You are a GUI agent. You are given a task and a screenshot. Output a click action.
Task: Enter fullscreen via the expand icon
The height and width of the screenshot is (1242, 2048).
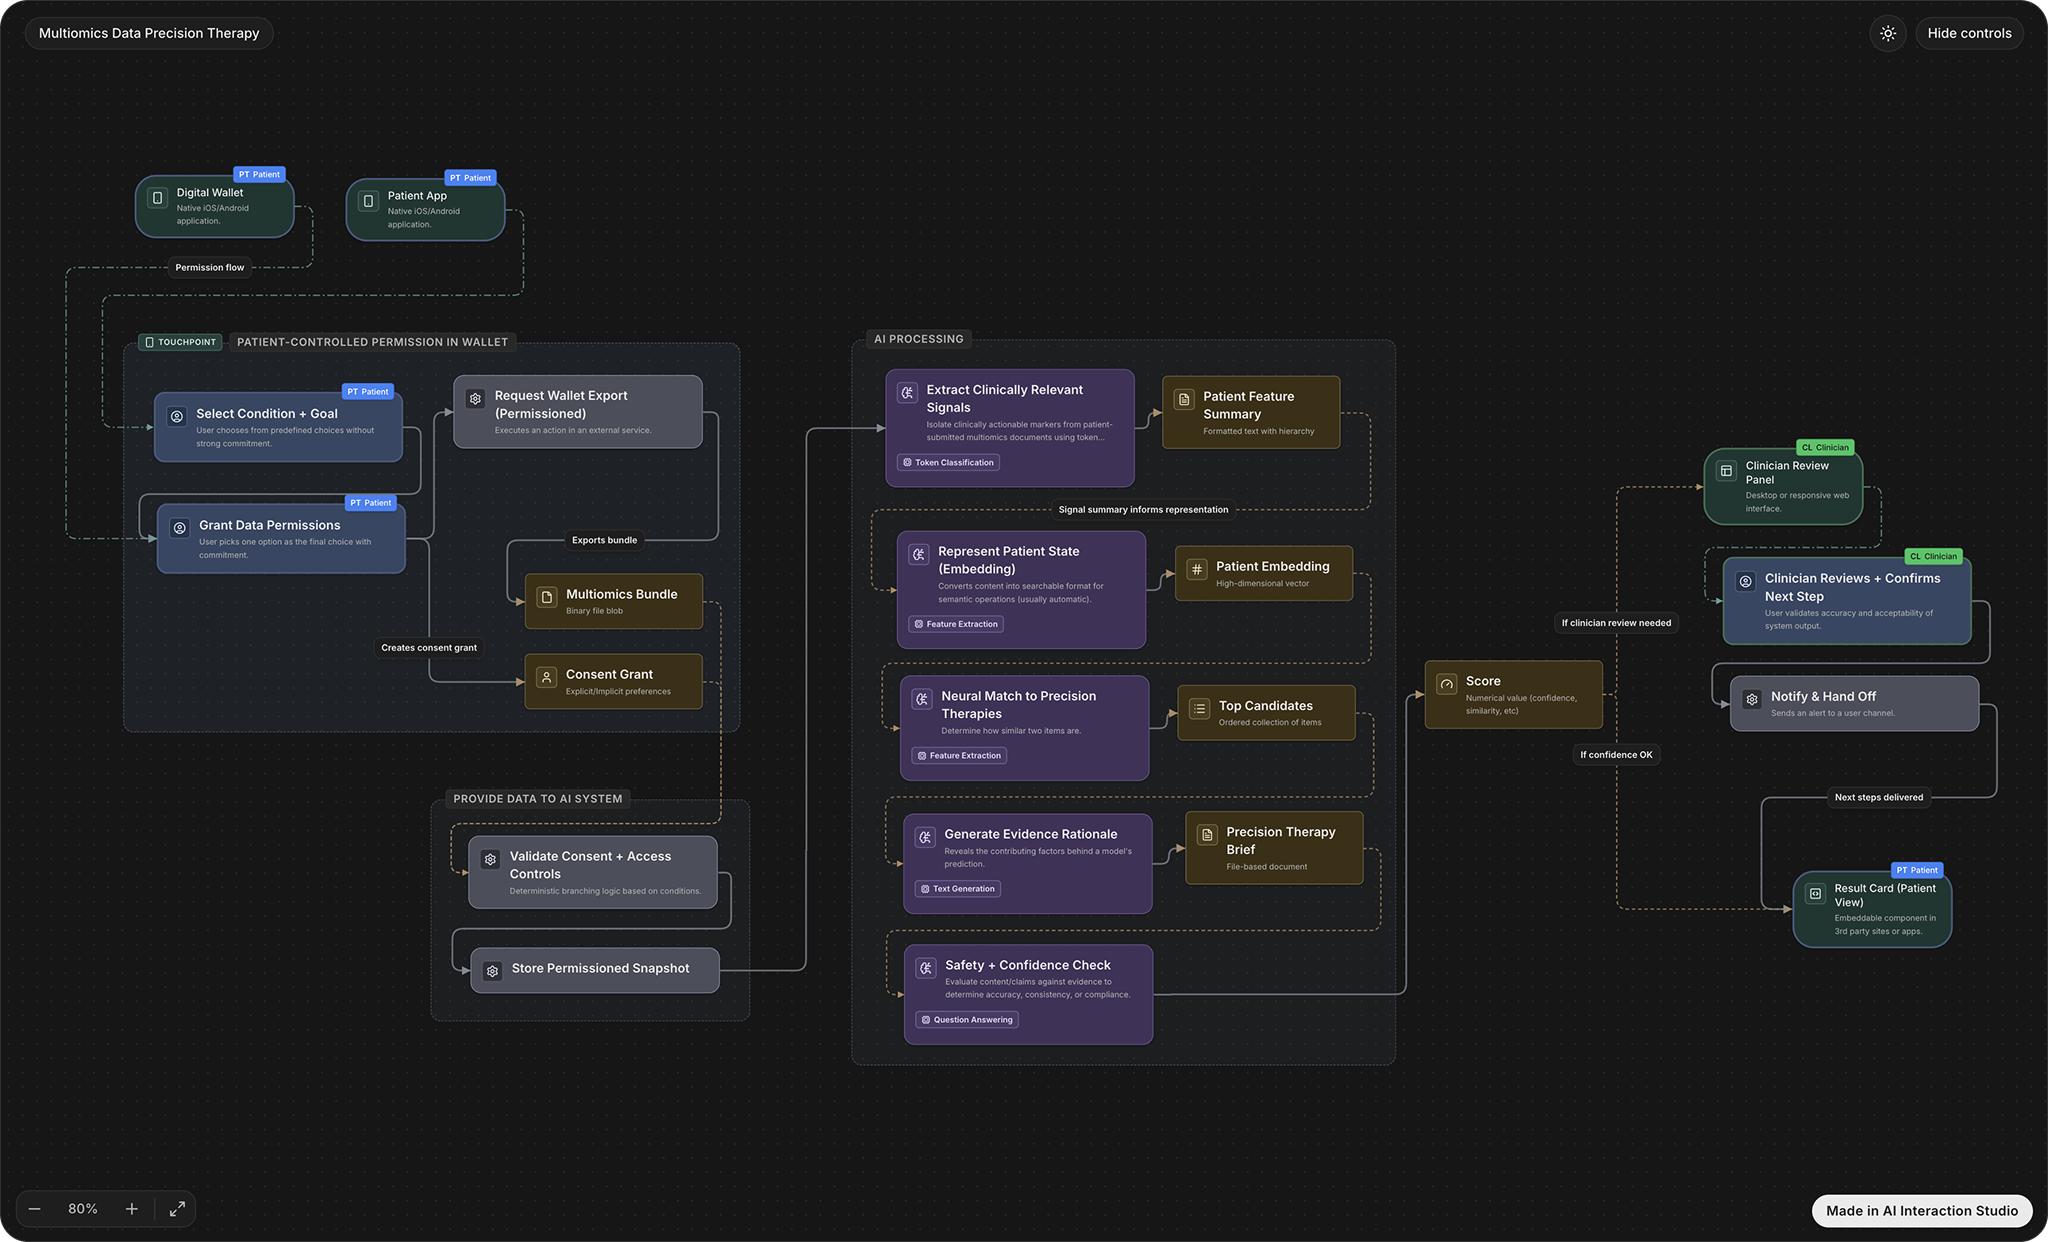(x=178, y=1208)
